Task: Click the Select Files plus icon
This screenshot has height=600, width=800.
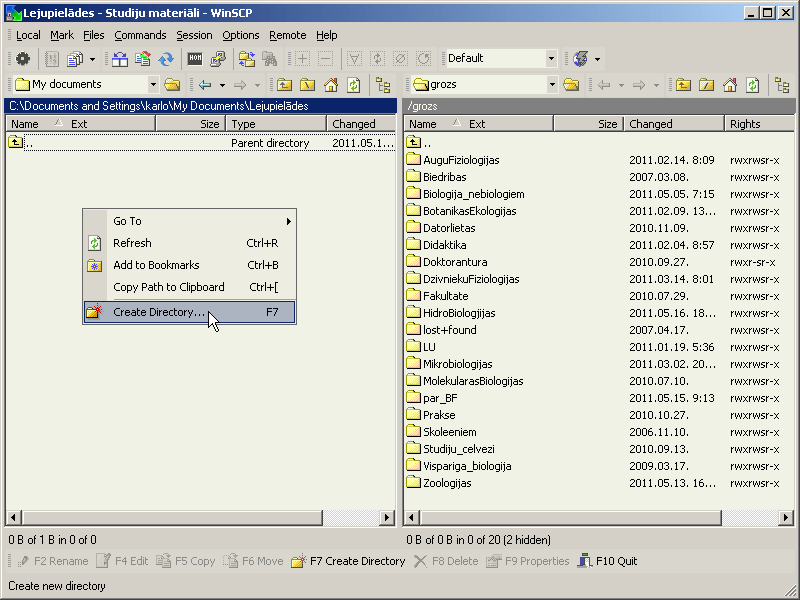Action: point(303,59)
